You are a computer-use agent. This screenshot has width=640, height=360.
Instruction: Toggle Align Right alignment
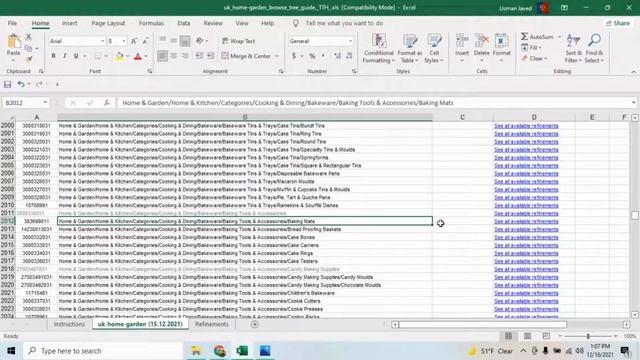185,56
